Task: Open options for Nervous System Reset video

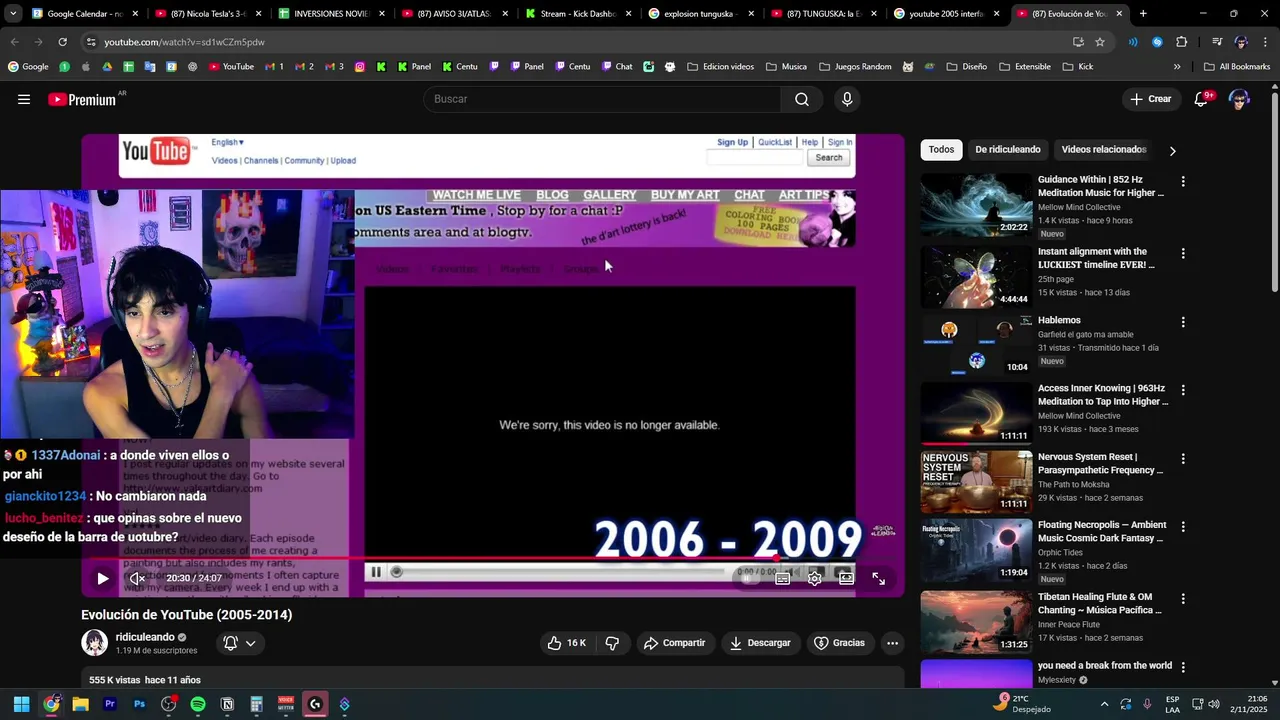Action: [x=1183, y=459]
